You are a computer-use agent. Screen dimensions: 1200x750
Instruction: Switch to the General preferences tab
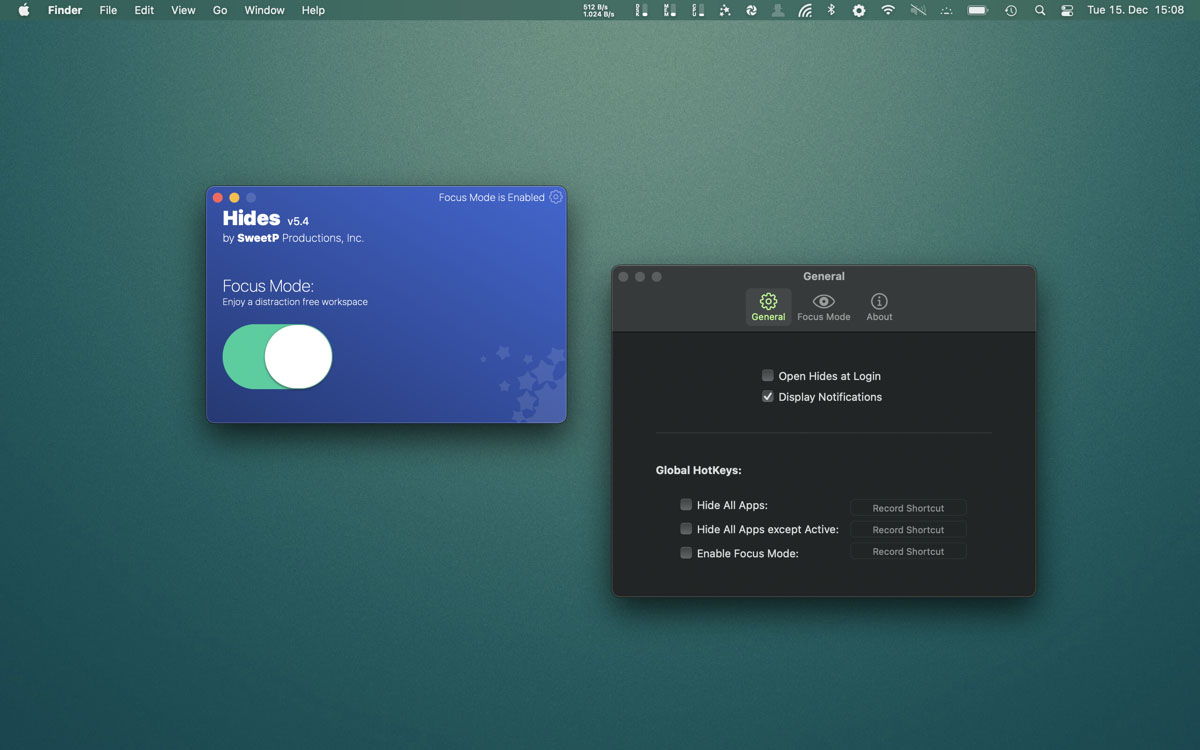click(768, 307)
